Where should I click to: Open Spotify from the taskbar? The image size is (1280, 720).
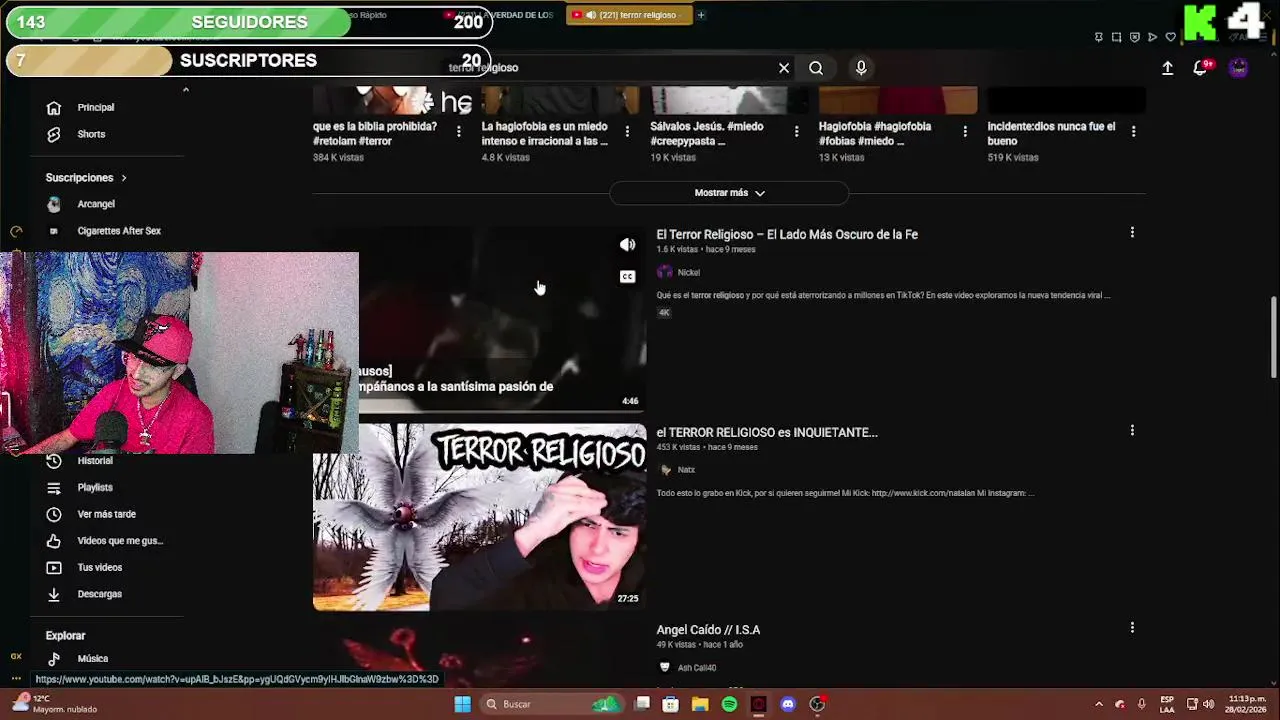coord(729,704)
